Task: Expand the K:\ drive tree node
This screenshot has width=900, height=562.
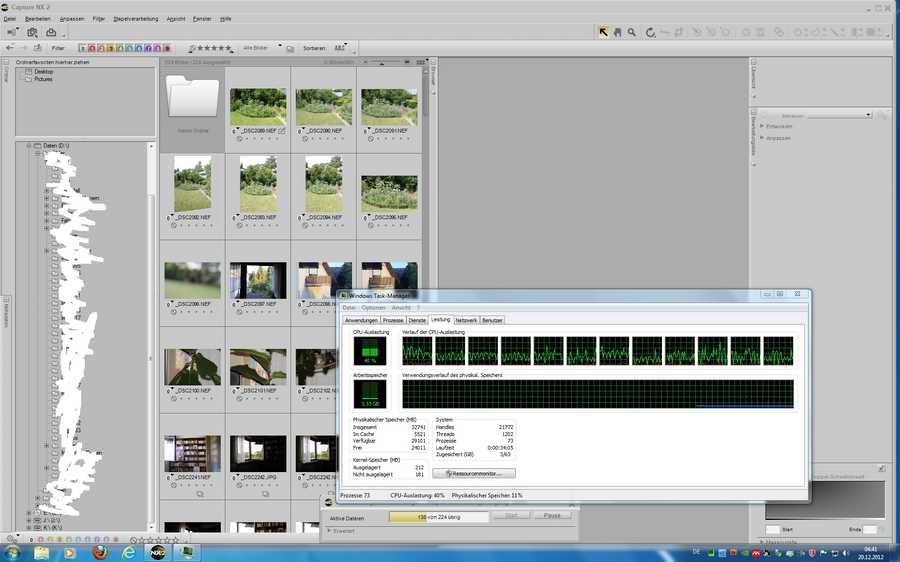Action: 29,528
